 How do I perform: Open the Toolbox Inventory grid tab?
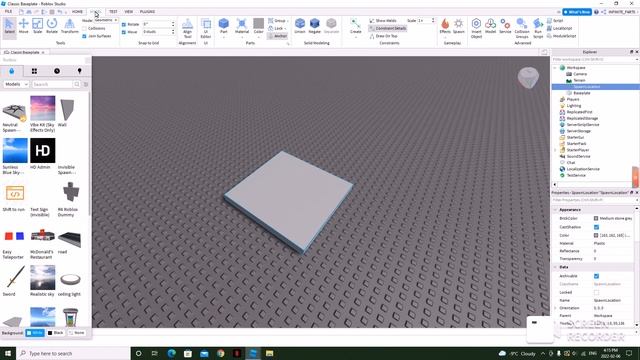34,71
